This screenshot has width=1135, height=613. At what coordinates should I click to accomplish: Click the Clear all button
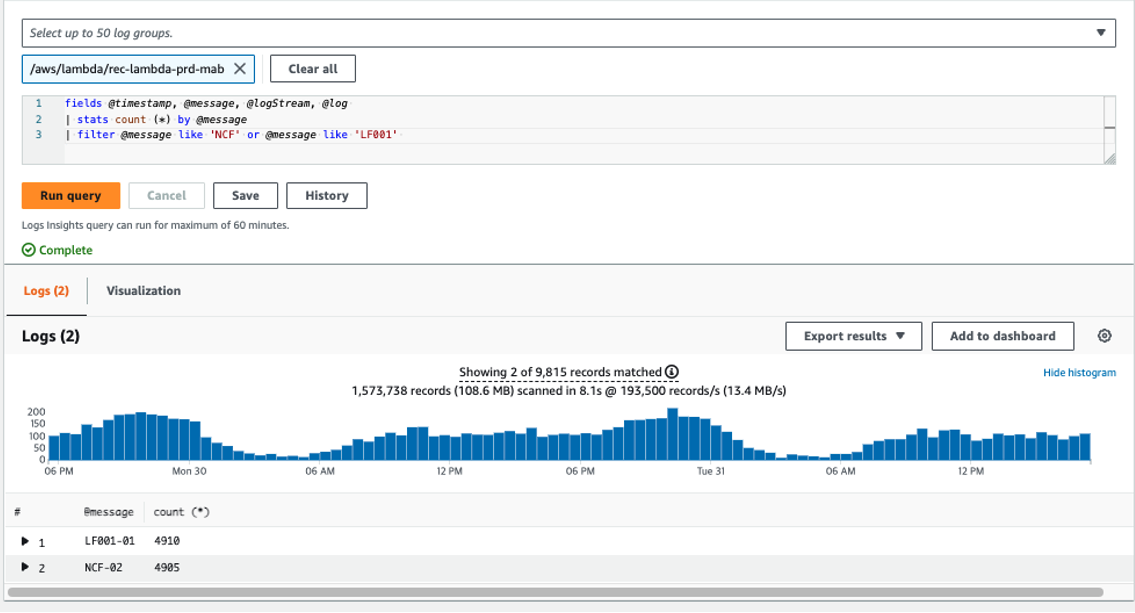[313, 69]
